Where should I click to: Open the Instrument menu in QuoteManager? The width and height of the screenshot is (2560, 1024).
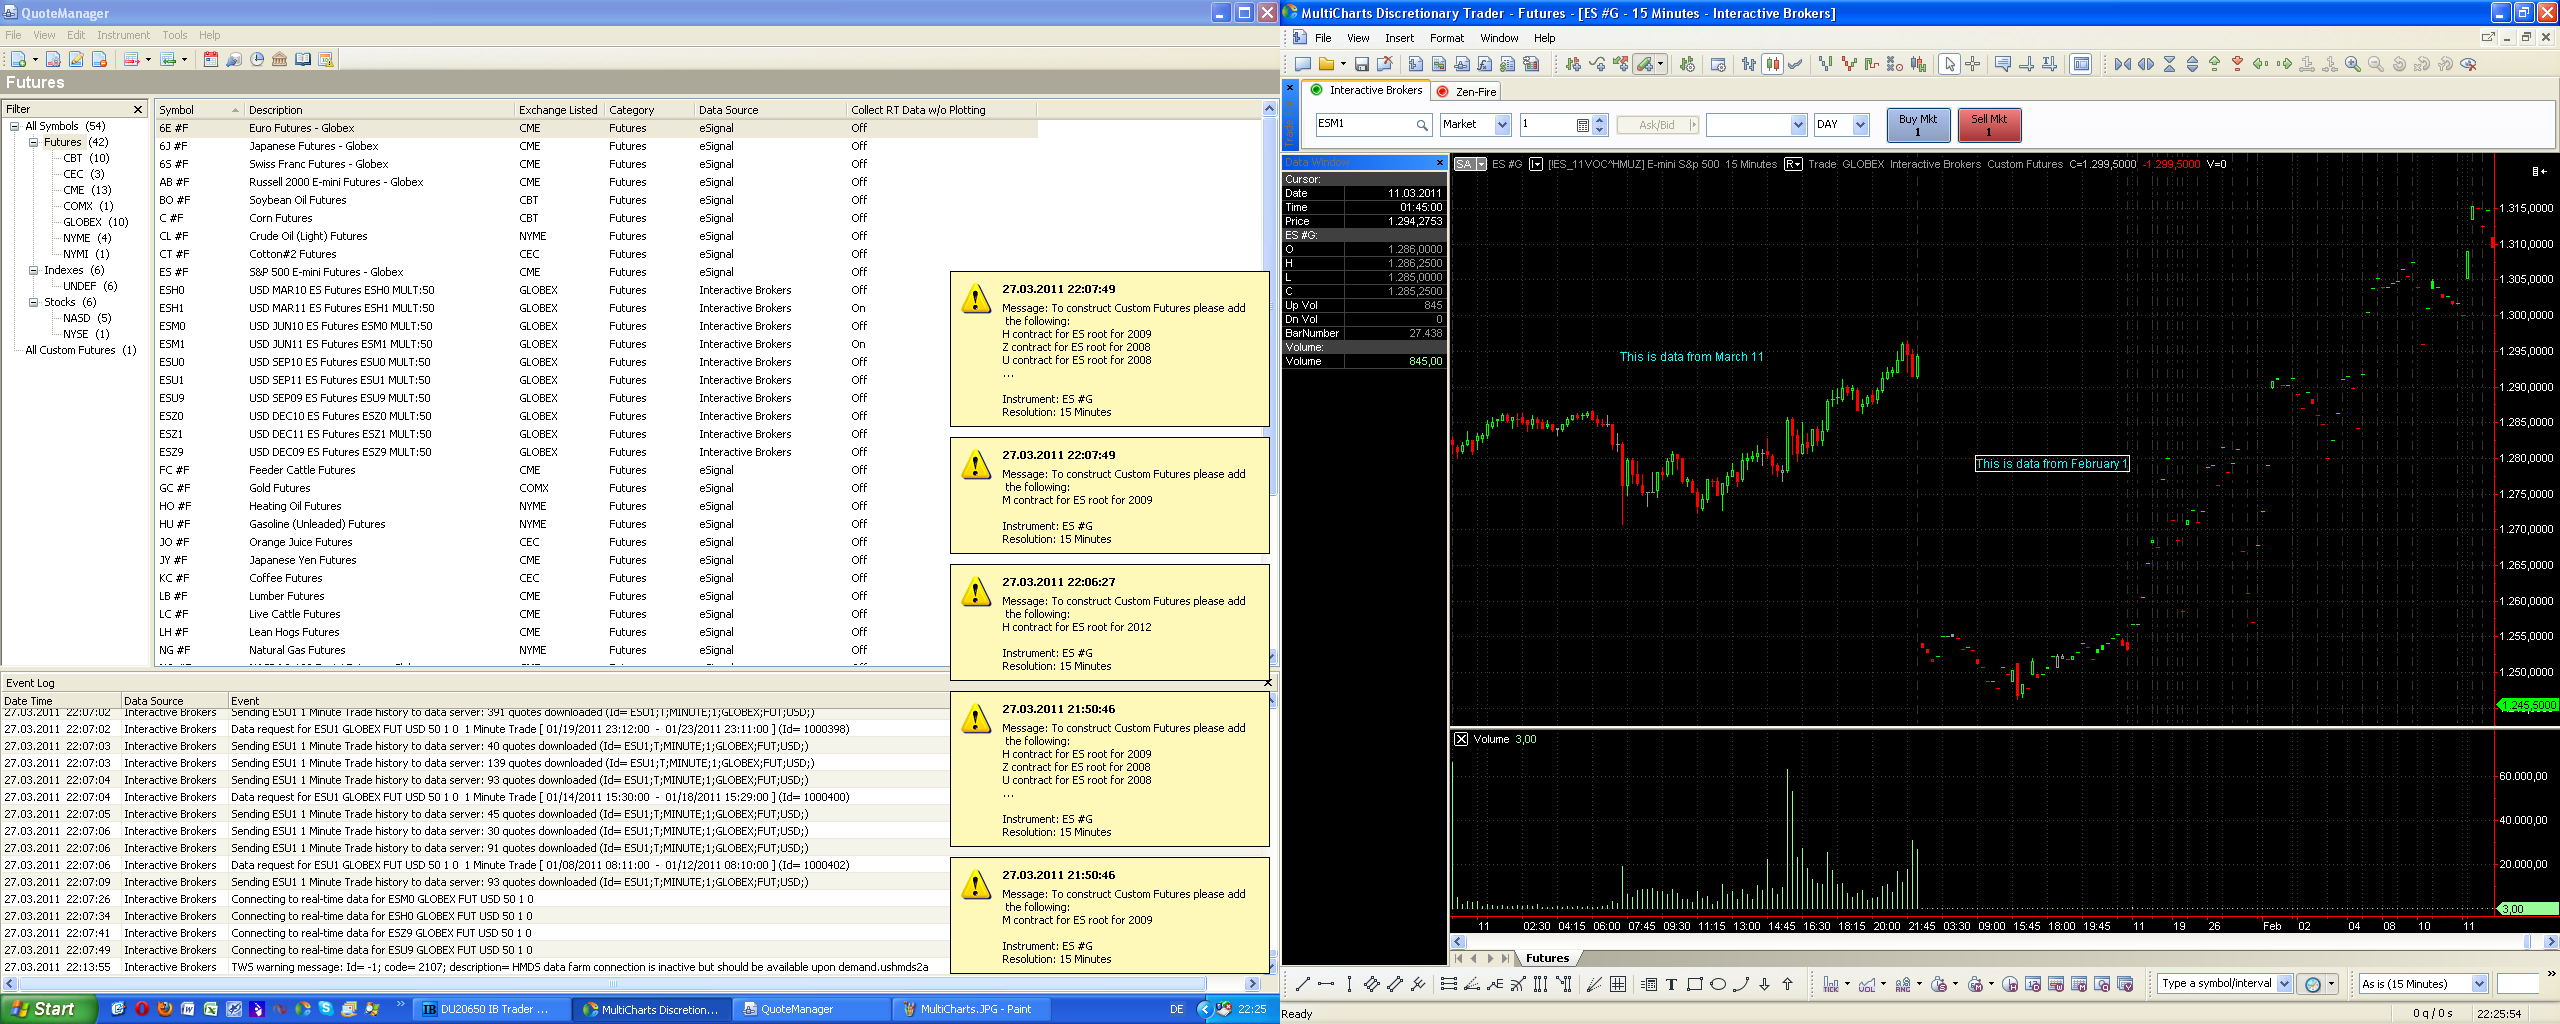[123, 35]
